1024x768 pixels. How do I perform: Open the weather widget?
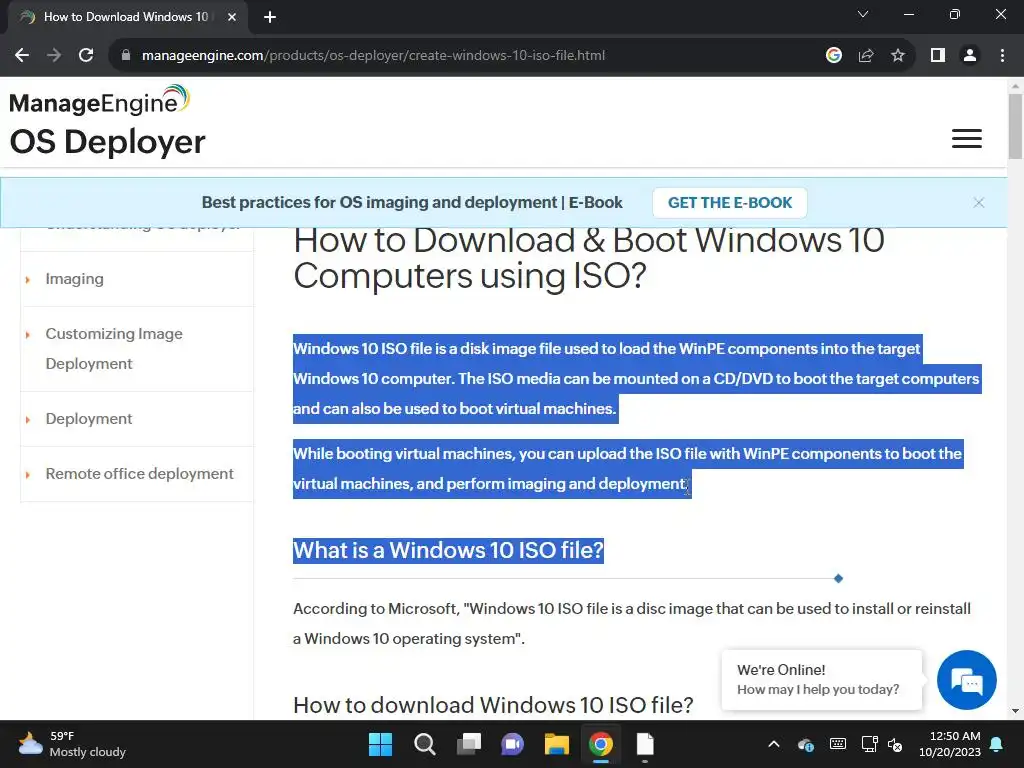72,744
